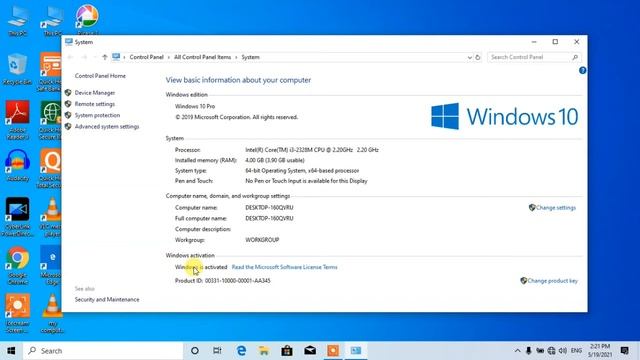The image size is (640, 360).
Task: Show hidden tray icons chevron
Action: tap(517, 351)
